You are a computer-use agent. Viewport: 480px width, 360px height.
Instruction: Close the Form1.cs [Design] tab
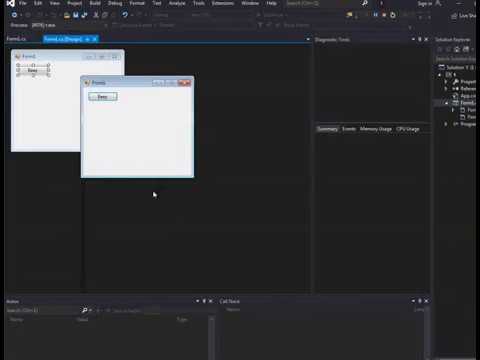tap(95, 39)
